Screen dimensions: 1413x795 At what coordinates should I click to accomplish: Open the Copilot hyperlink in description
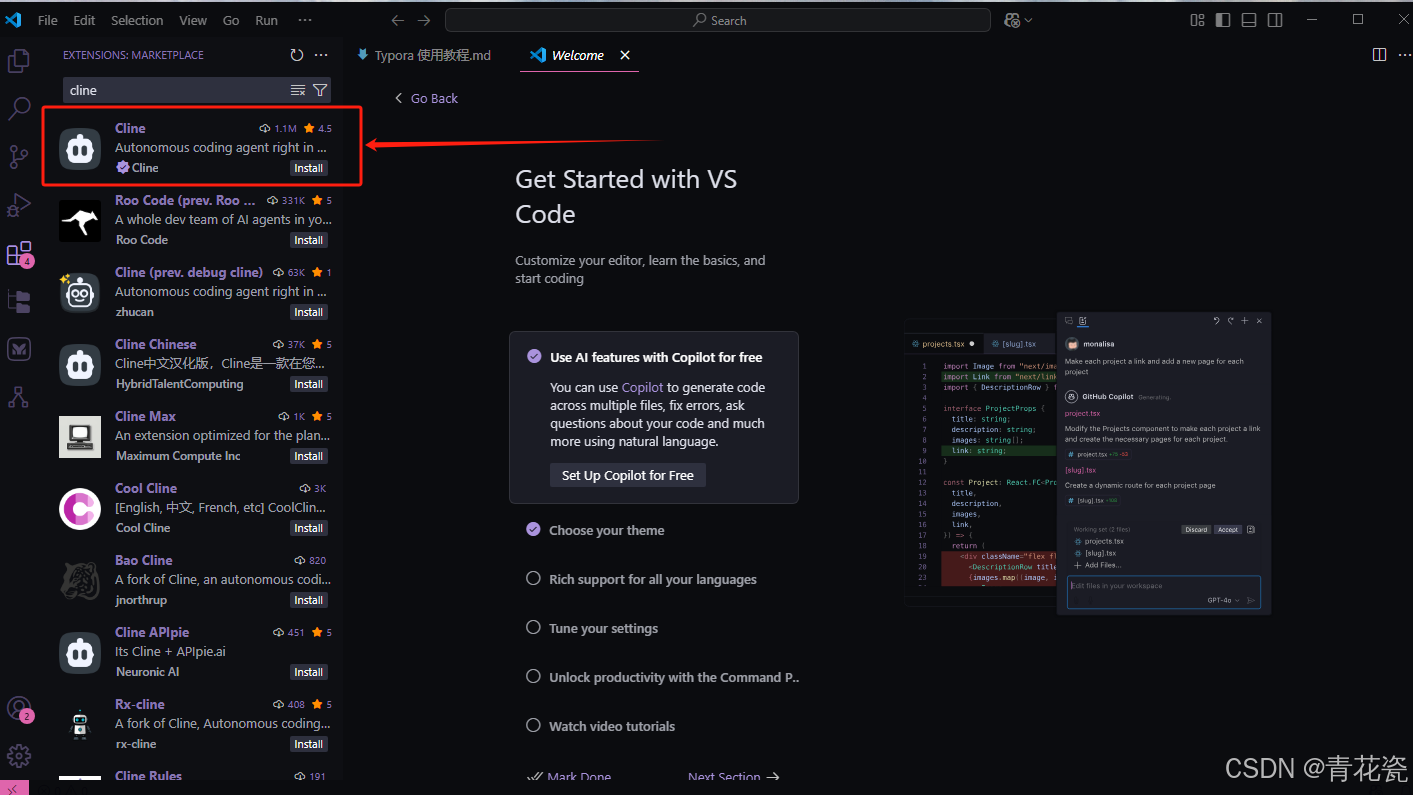pyautogui.click(x=642, y=387)
